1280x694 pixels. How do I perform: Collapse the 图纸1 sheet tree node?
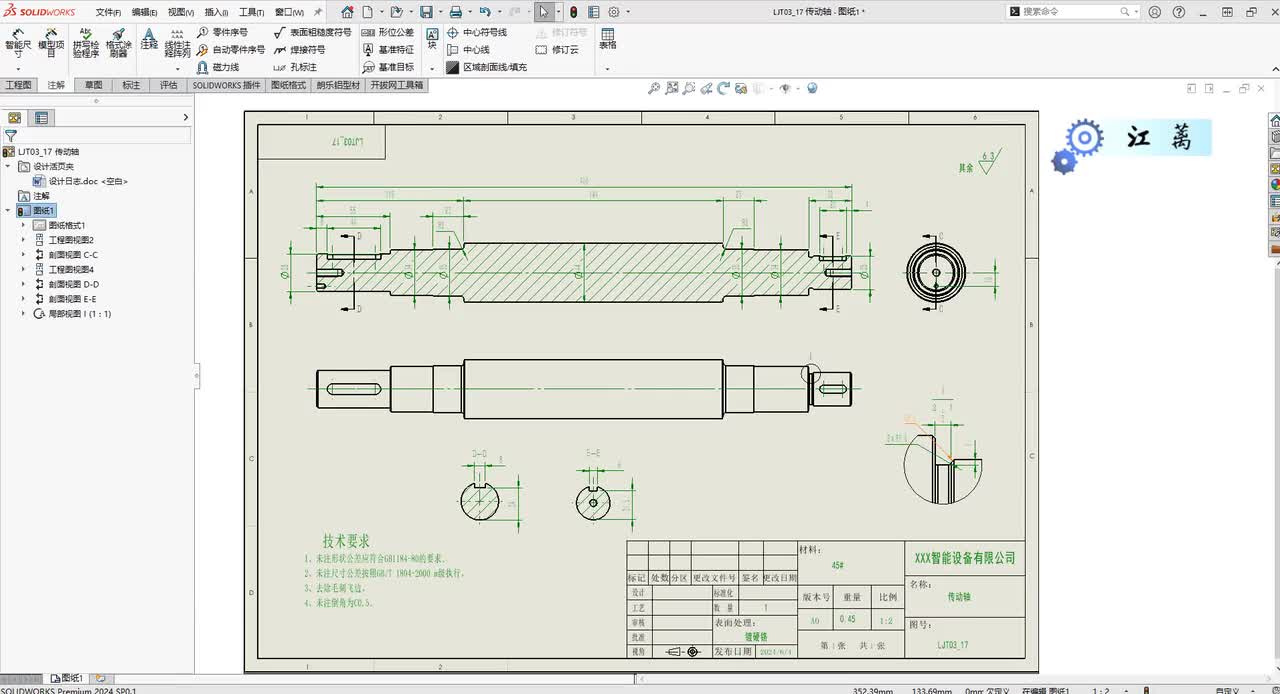pyautogui.click(x=9, y=211)
